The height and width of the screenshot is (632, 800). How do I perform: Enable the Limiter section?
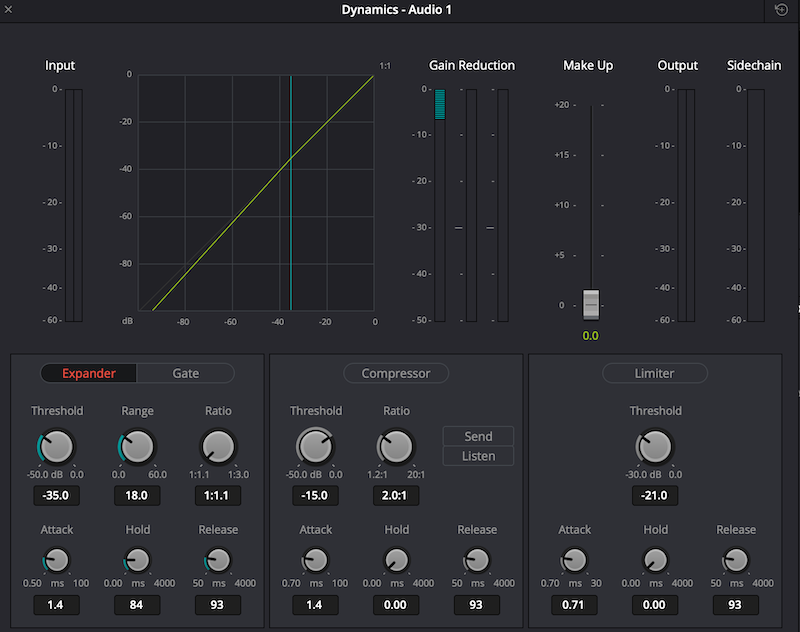click(655, 373)
